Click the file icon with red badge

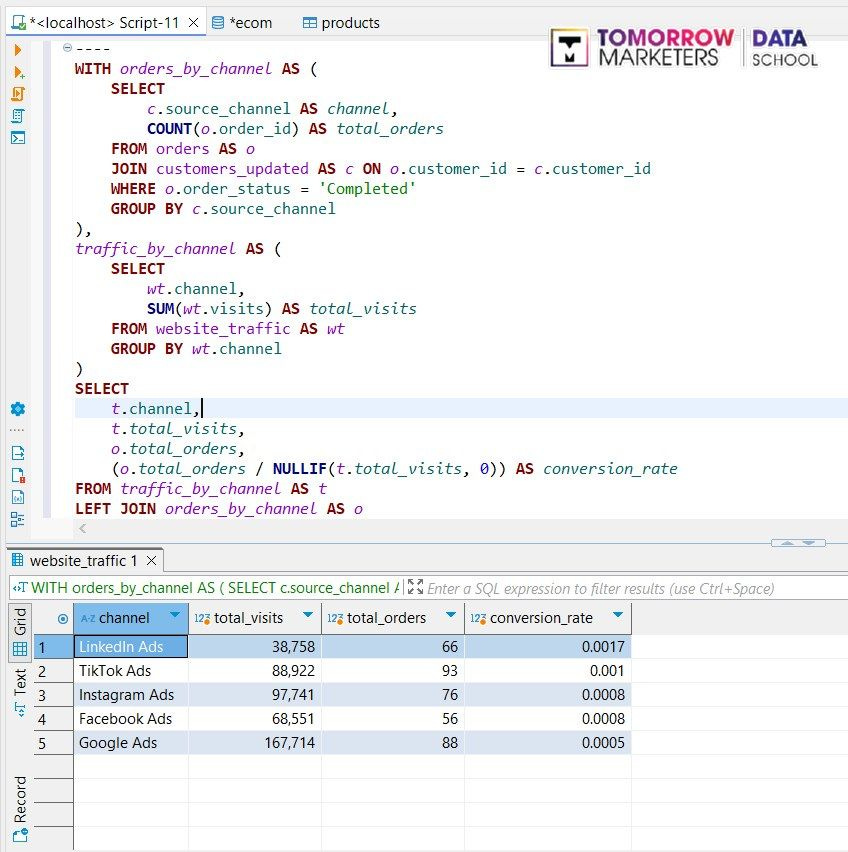click(17, 475)
